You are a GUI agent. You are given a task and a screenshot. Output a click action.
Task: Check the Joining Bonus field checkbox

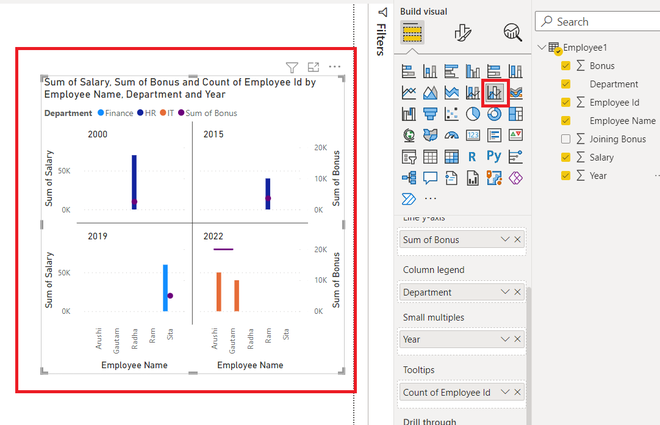(566, 139)
